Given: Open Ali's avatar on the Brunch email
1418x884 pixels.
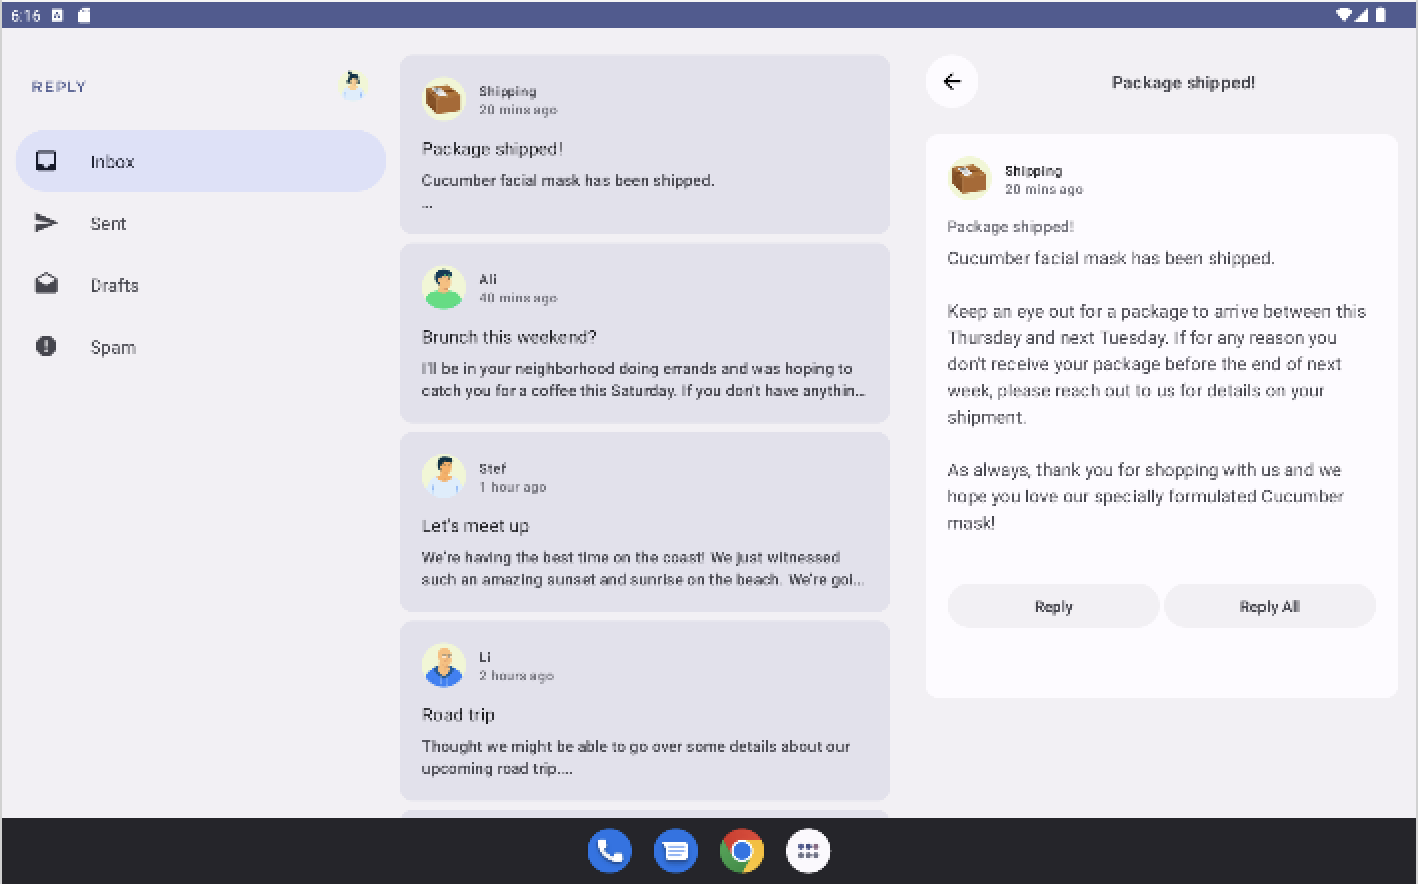Looking at the screenshot, I should [443, 287].
